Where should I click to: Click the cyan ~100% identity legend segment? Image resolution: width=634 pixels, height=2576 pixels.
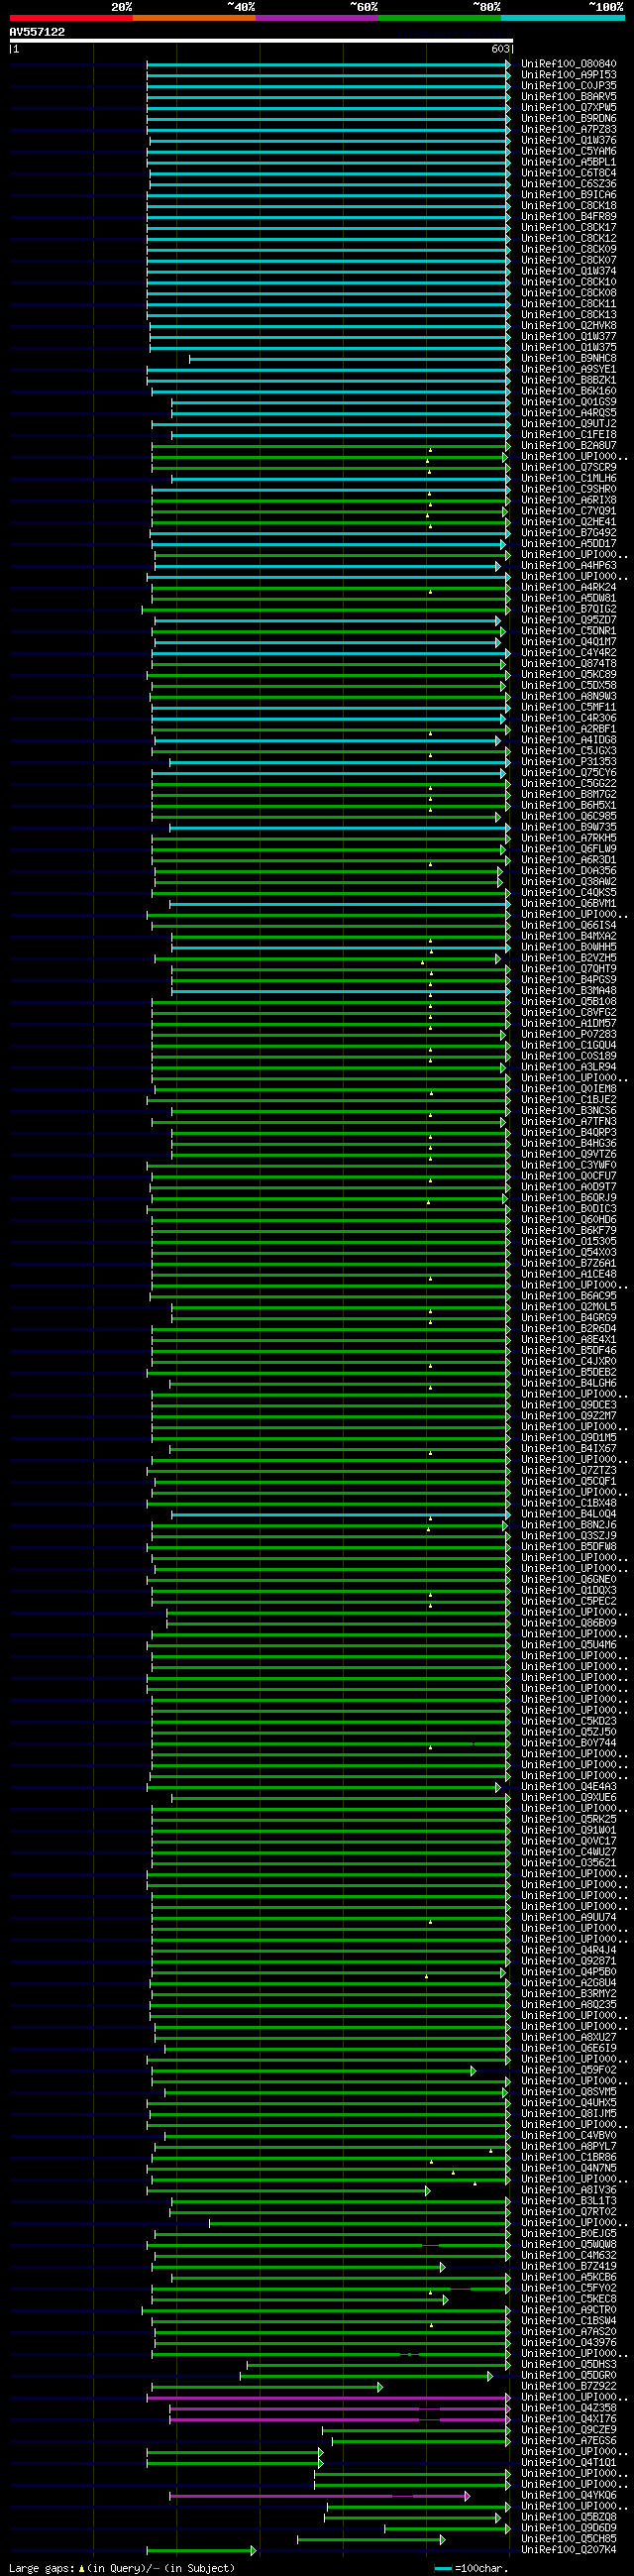click(563, 18)
